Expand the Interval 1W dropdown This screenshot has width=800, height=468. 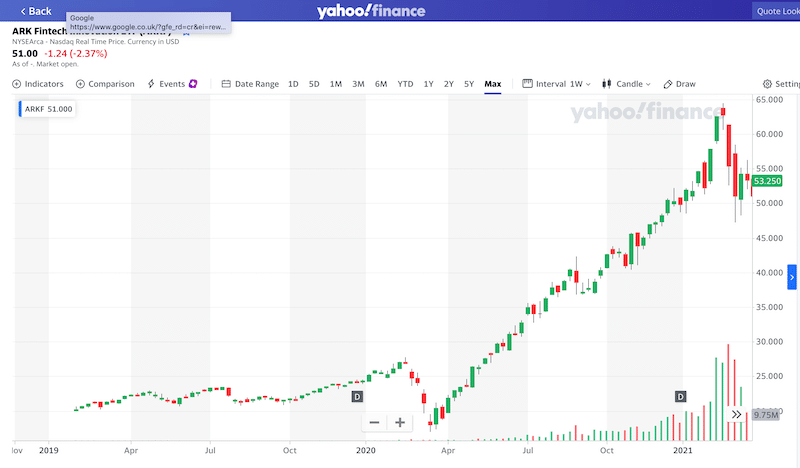tap(556, 84)
